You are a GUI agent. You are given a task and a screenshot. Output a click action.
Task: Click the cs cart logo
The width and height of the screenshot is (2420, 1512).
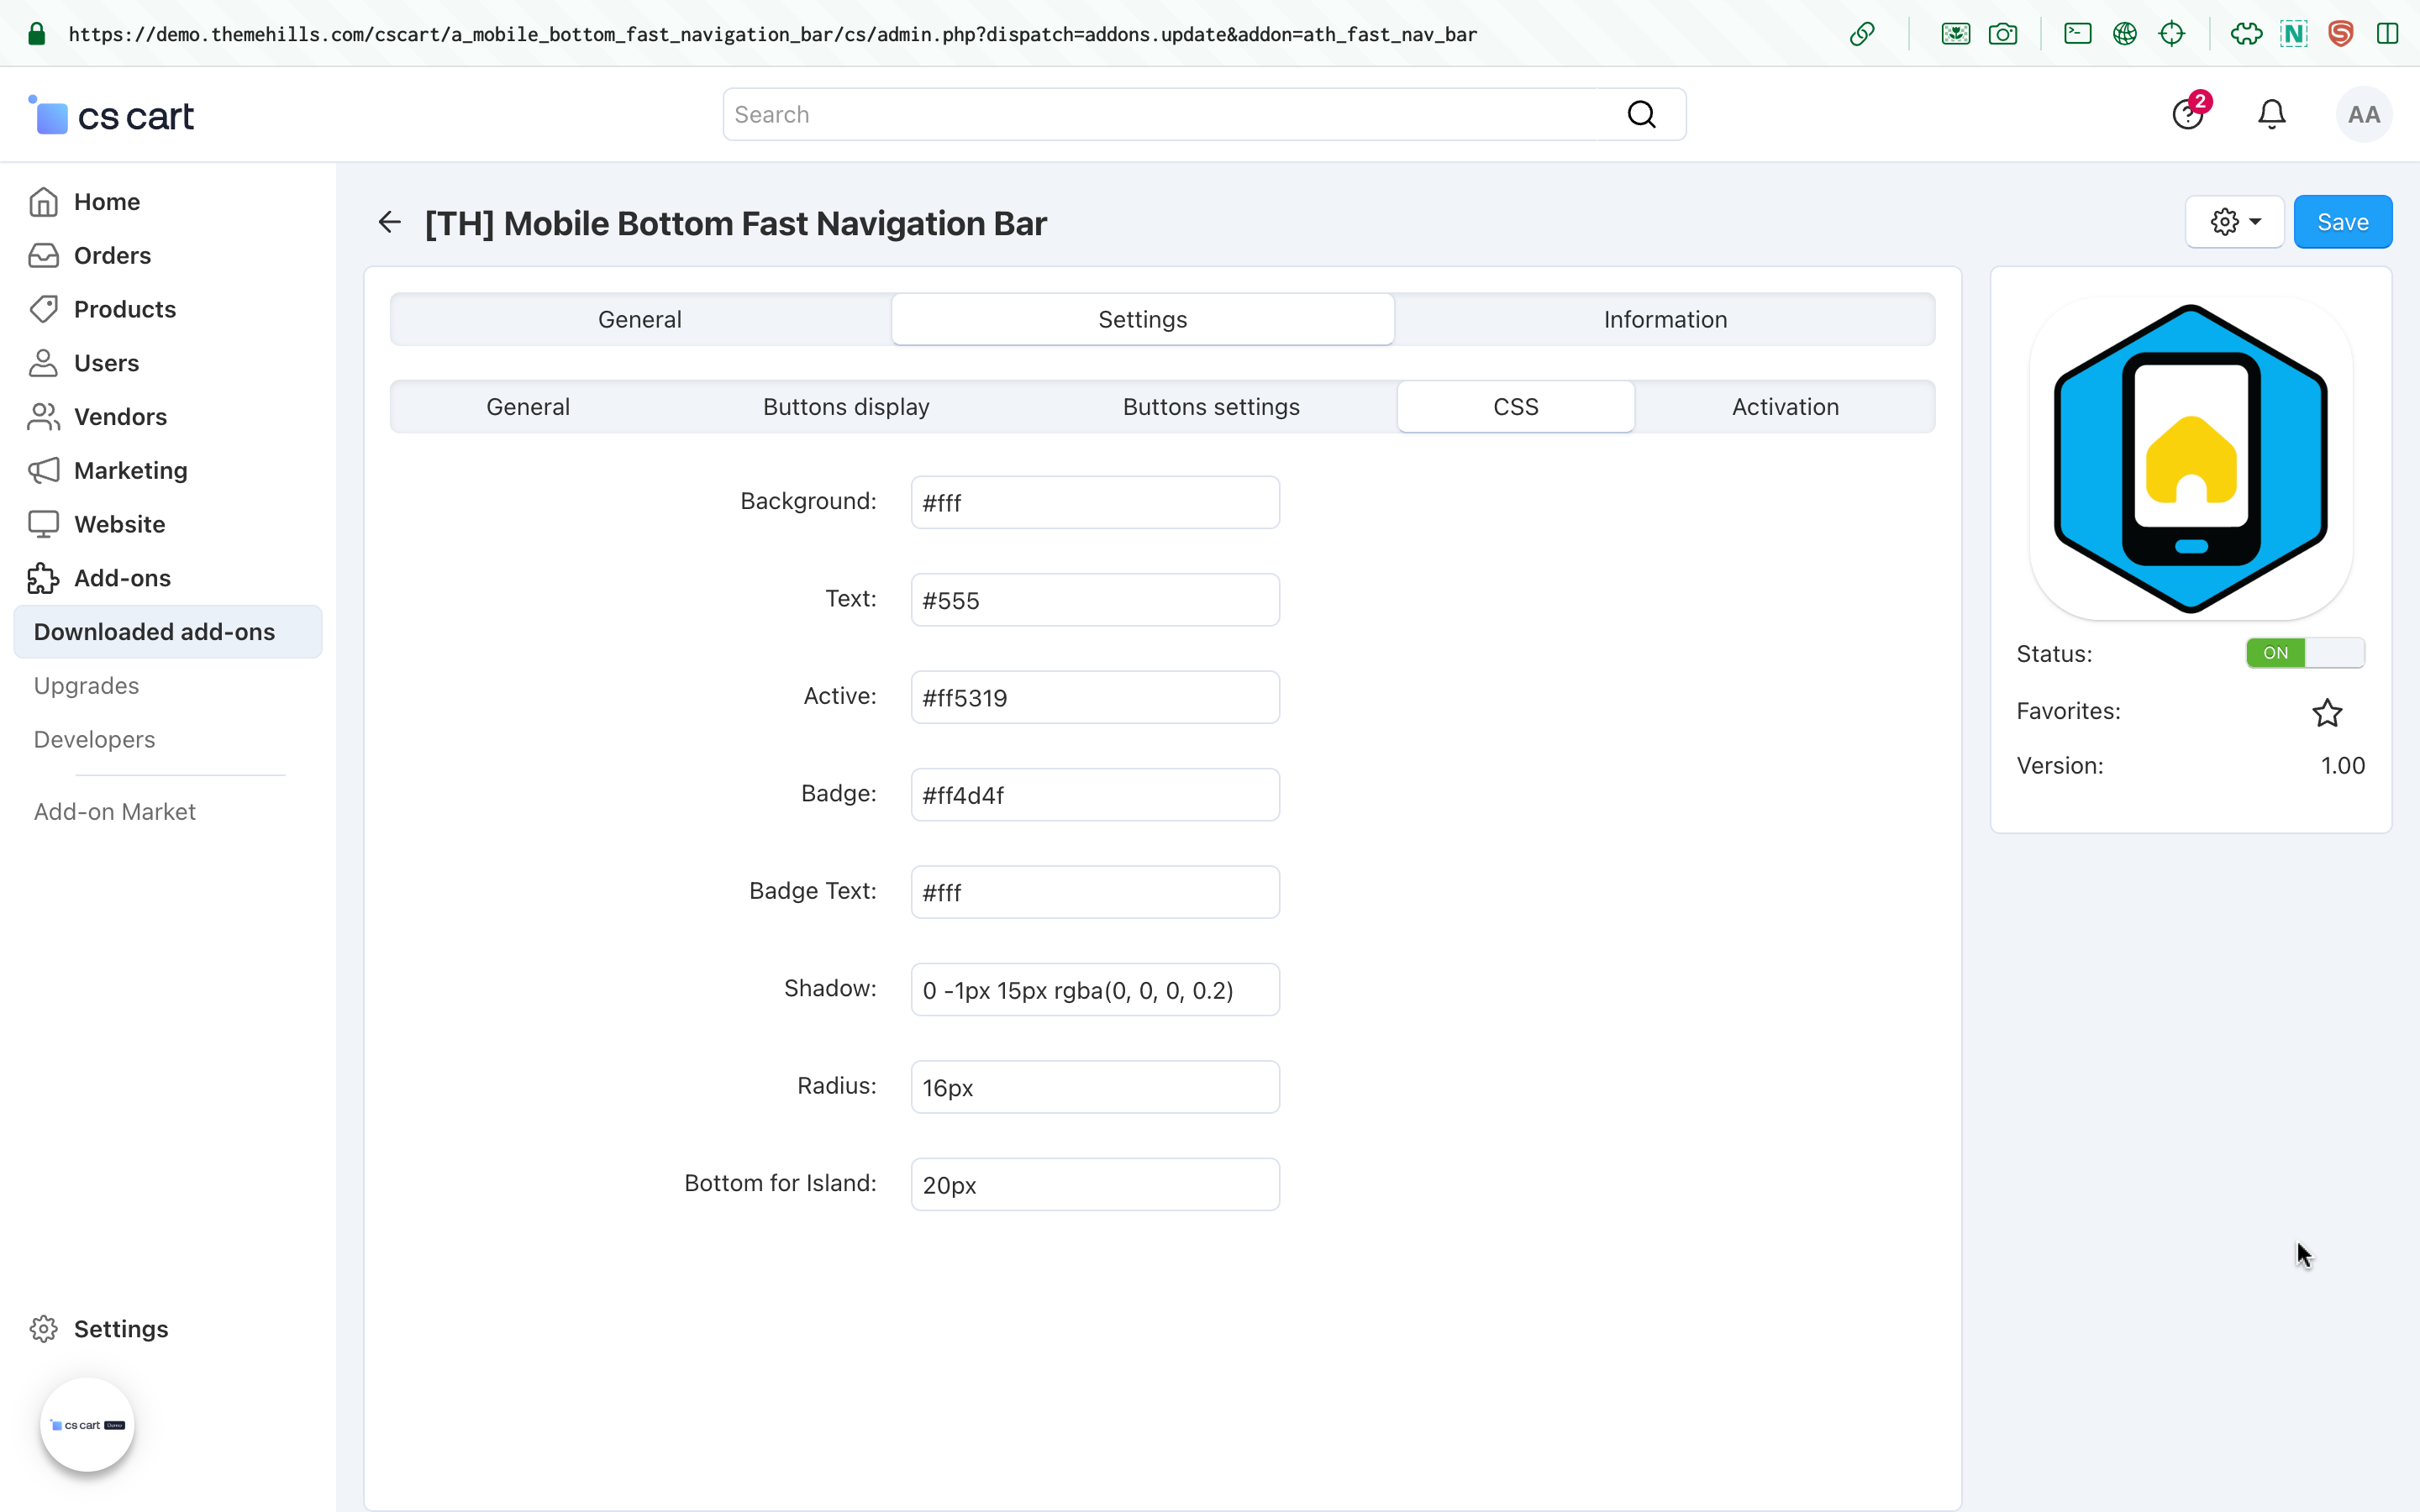[111, 116]
